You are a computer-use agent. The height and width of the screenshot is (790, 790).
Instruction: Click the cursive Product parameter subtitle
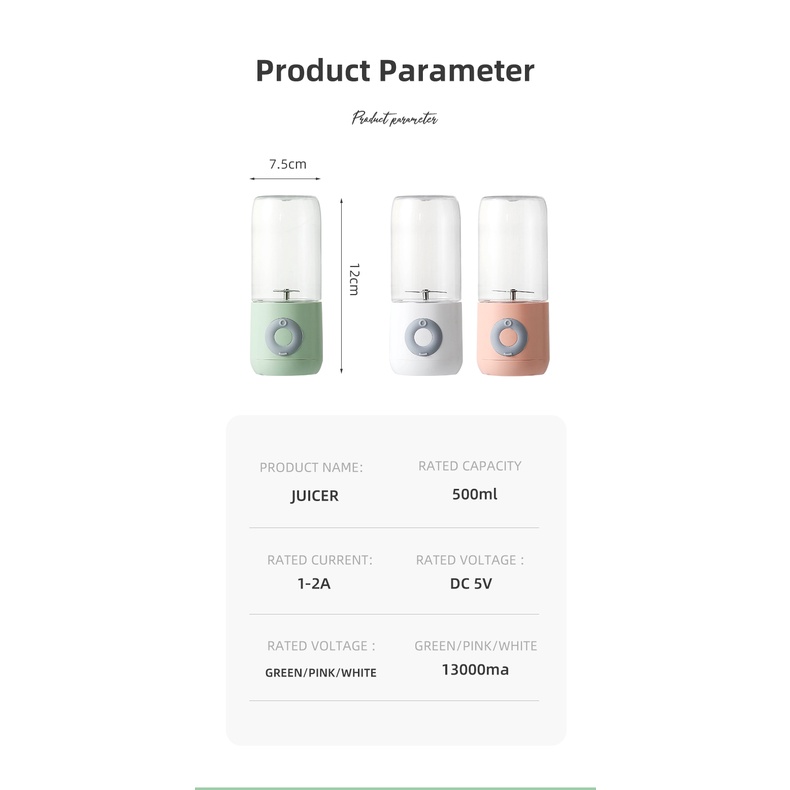click(395, 119)
